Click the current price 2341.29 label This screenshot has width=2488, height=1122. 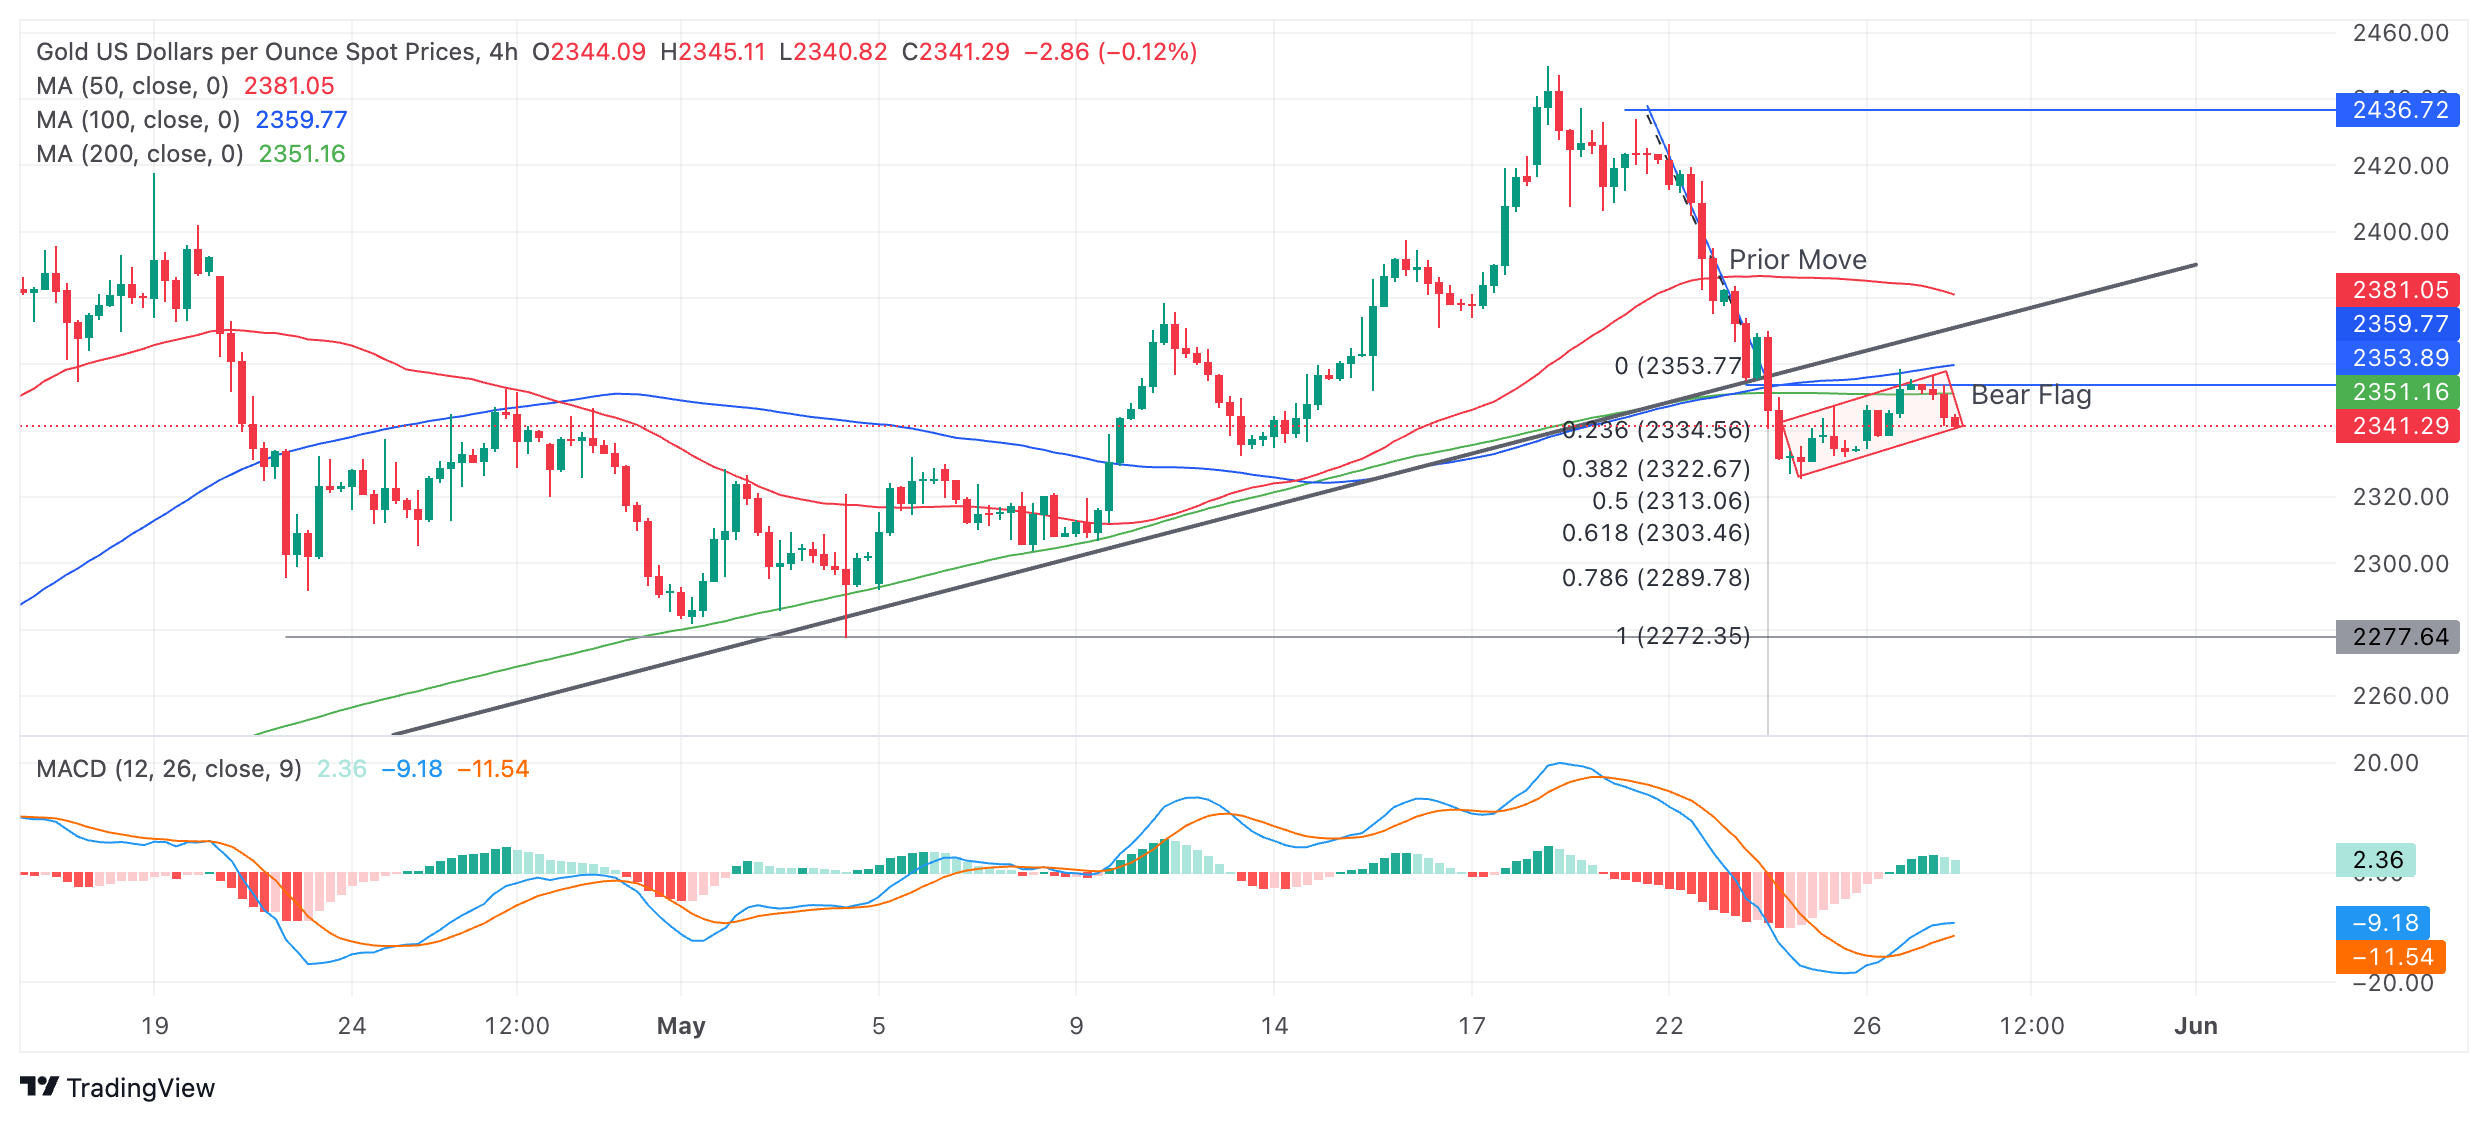[x=2398, y=426]
